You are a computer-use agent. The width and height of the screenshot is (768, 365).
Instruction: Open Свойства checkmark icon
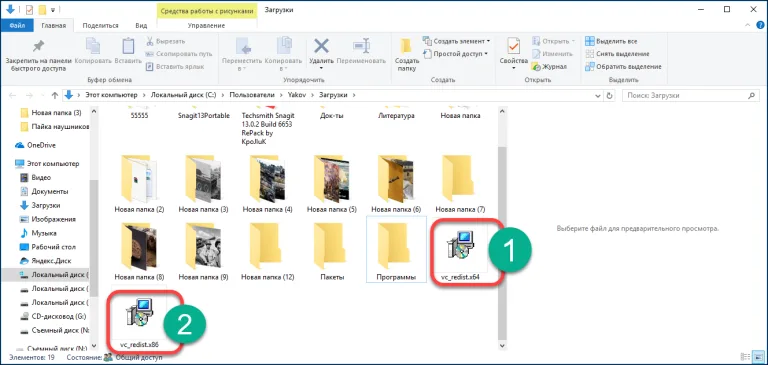(x=514, y=47)
